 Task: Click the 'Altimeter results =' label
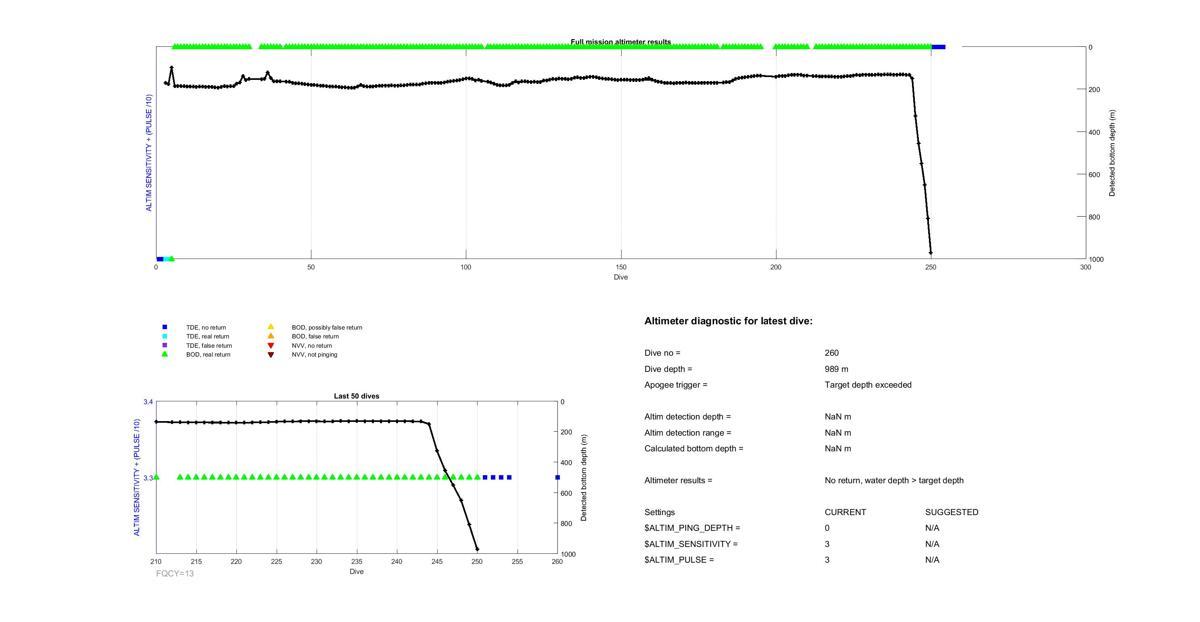point(679,481)
